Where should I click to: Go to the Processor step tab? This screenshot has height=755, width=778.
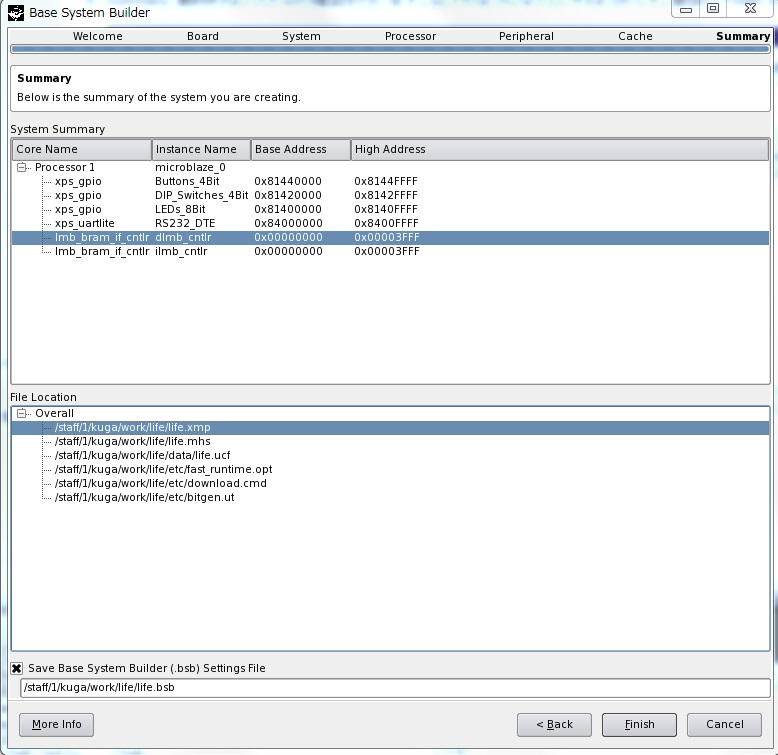tap(410, 36)
